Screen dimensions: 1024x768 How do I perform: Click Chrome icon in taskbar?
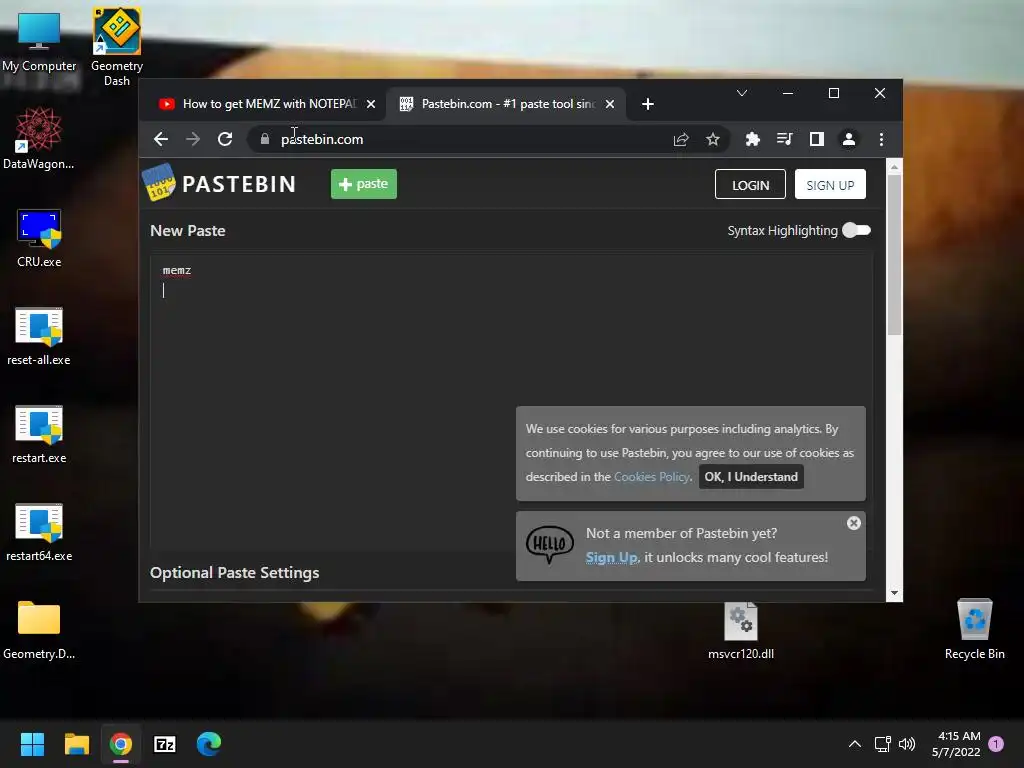coord(121,744)
